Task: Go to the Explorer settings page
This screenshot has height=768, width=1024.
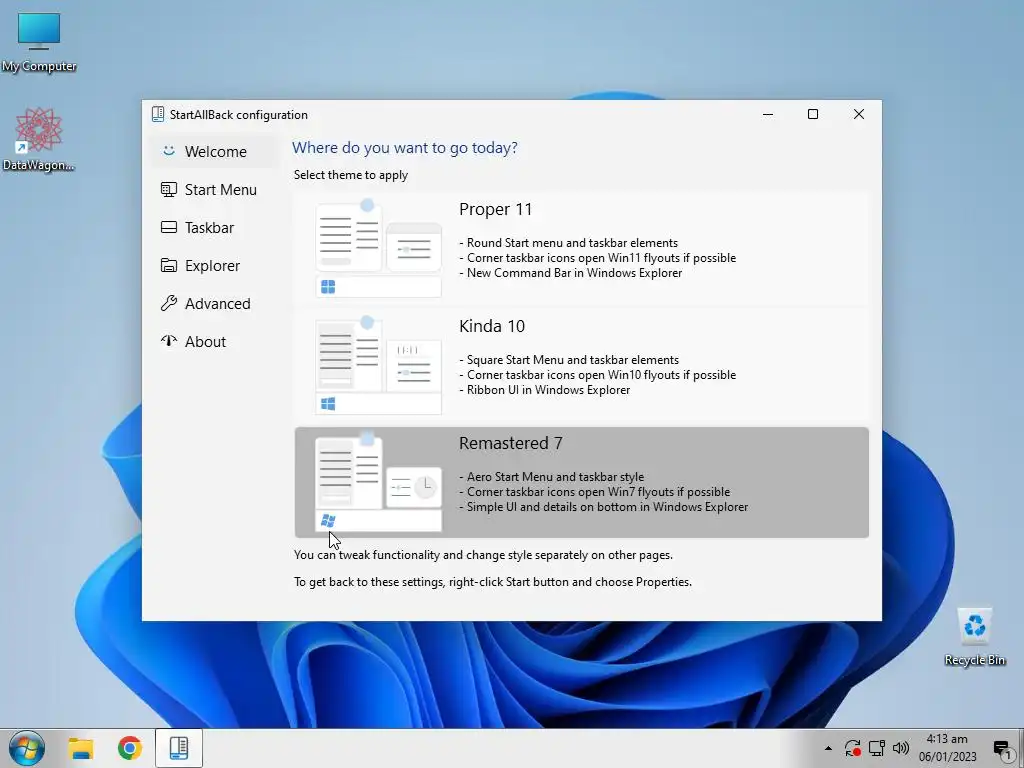Action: tap(216, 266)
